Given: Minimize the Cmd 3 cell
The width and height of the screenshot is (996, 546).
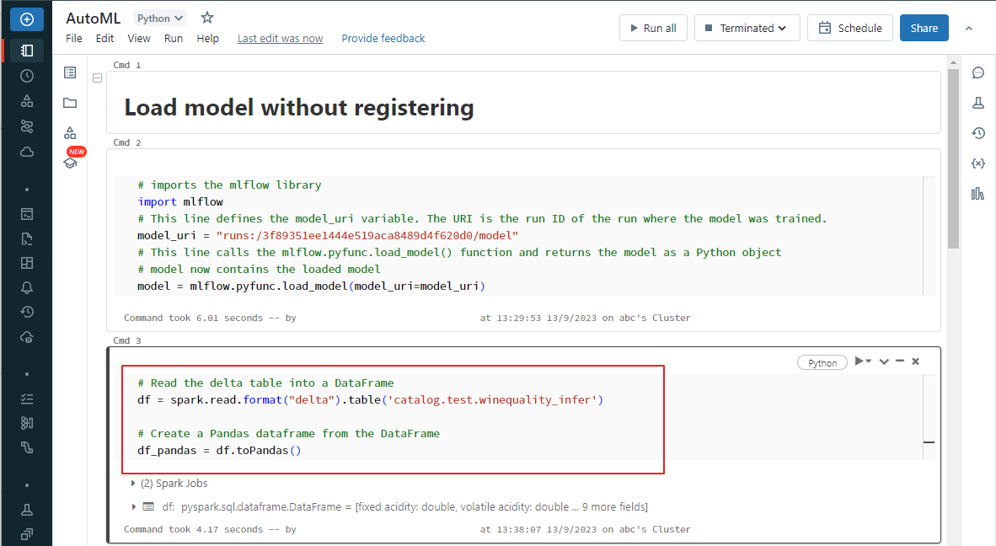Looking at the screenshot, I should click(x=899, y=361).
